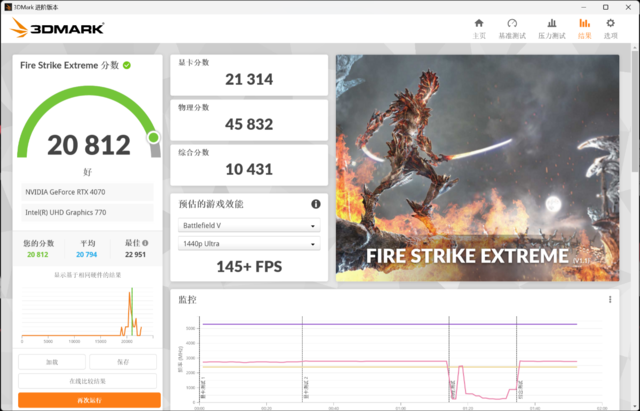Click the 监控 monitoring heading

pos(187,300)
